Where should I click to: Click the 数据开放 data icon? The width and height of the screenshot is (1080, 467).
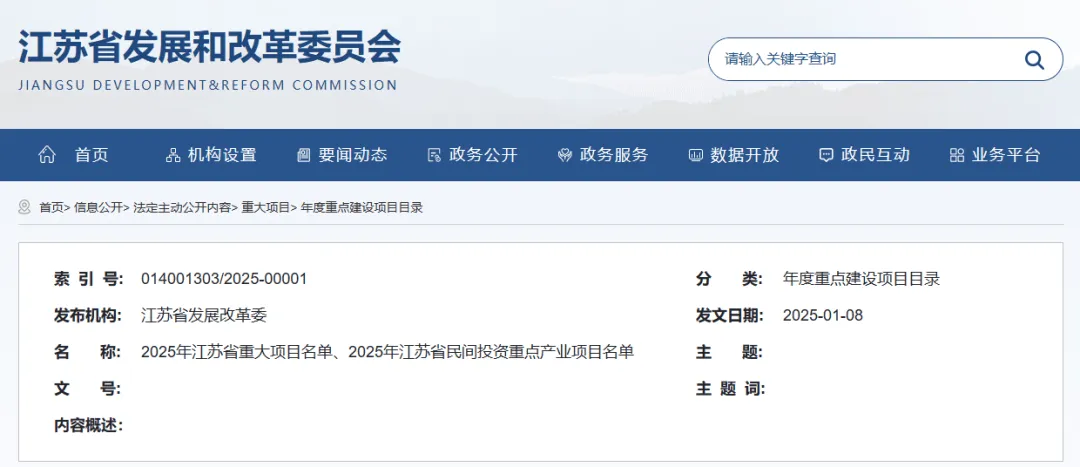pos(696,155)
